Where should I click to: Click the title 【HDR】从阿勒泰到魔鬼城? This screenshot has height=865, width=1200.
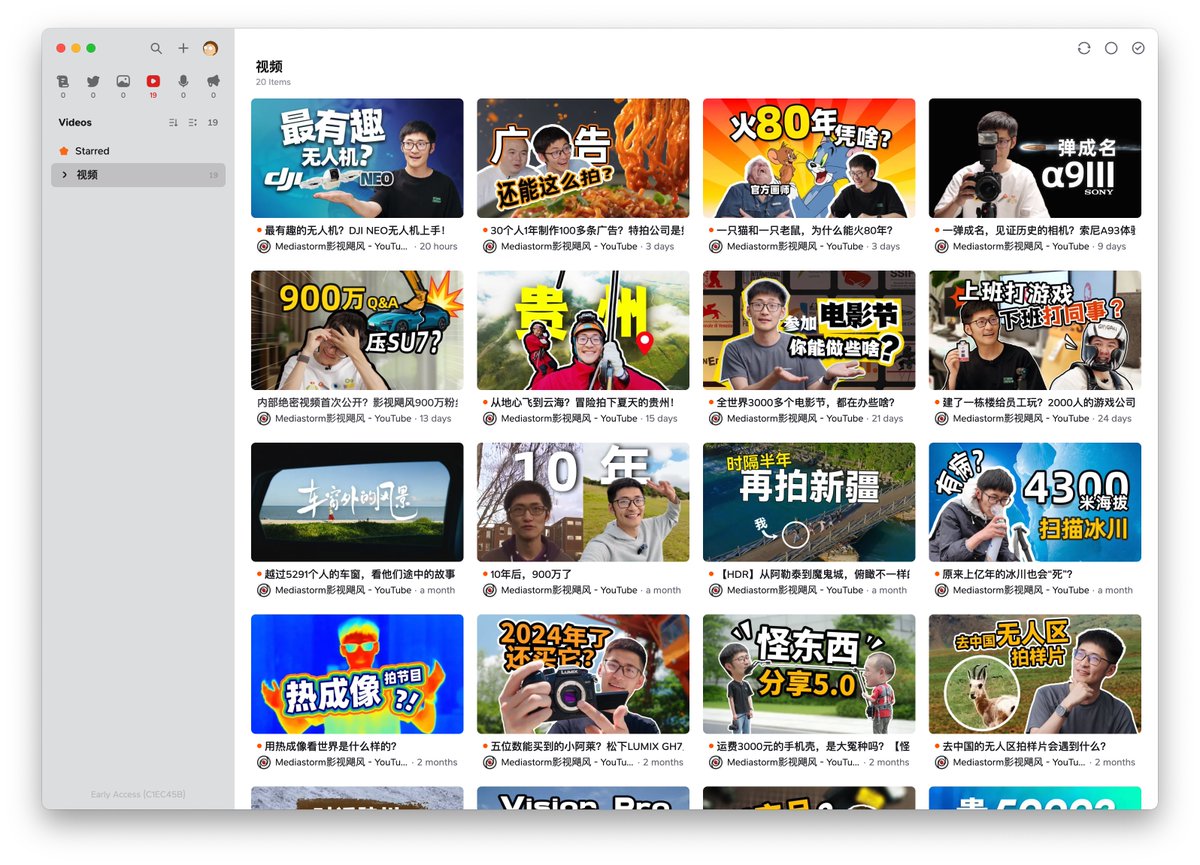coord(813,574)
